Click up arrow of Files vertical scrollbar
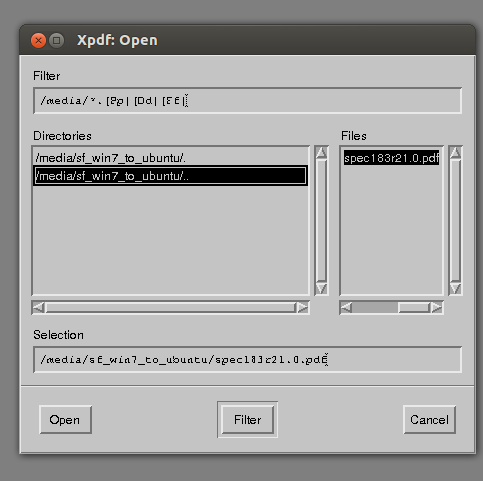 455,153
